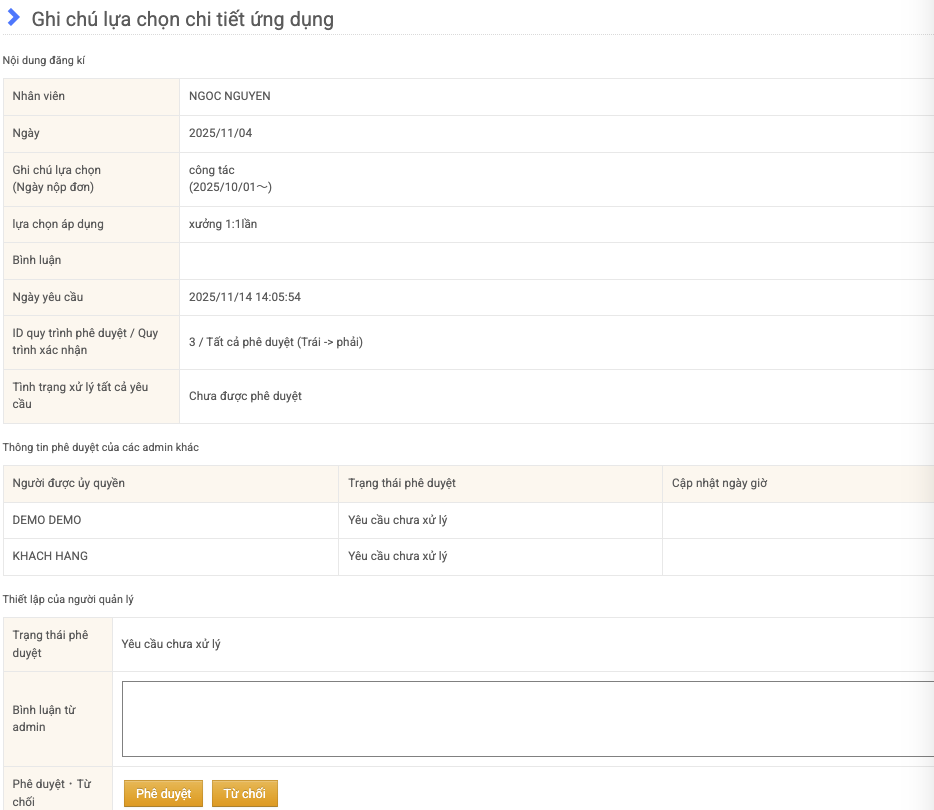The height and width of the screenshot is (810, 934).
Task: Select the DEMO DEMO approver row
Action: 47,520
